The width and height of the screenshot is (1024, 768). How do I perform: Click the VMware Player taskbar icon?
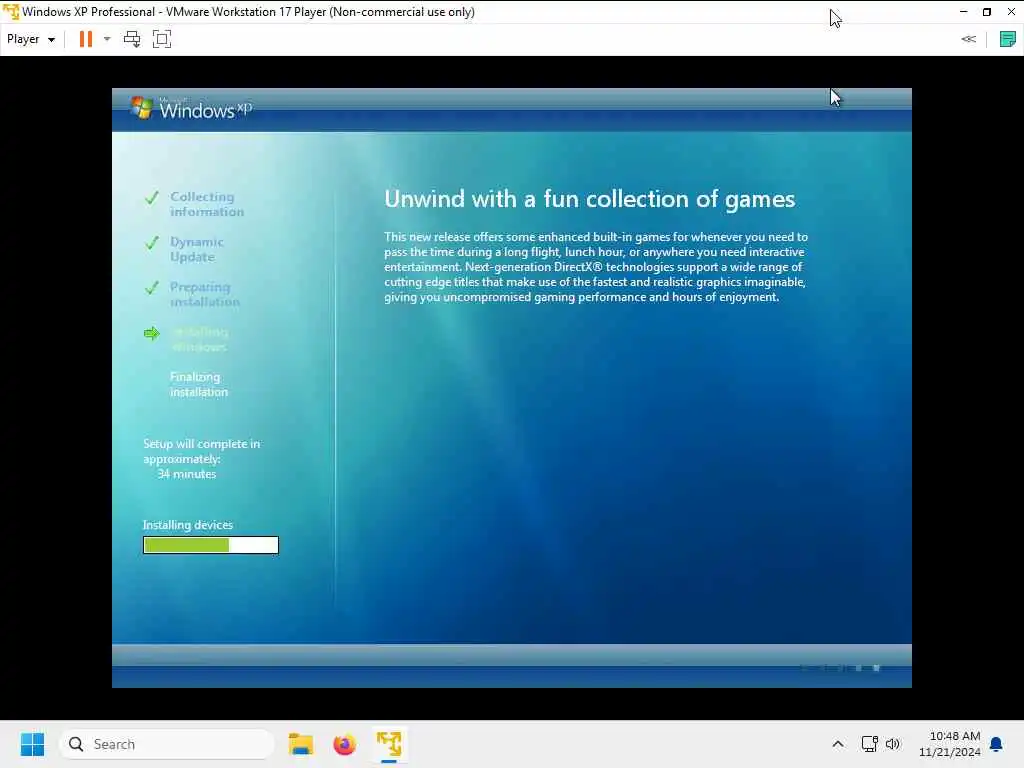pyautogui.click(x=389, y=744)
